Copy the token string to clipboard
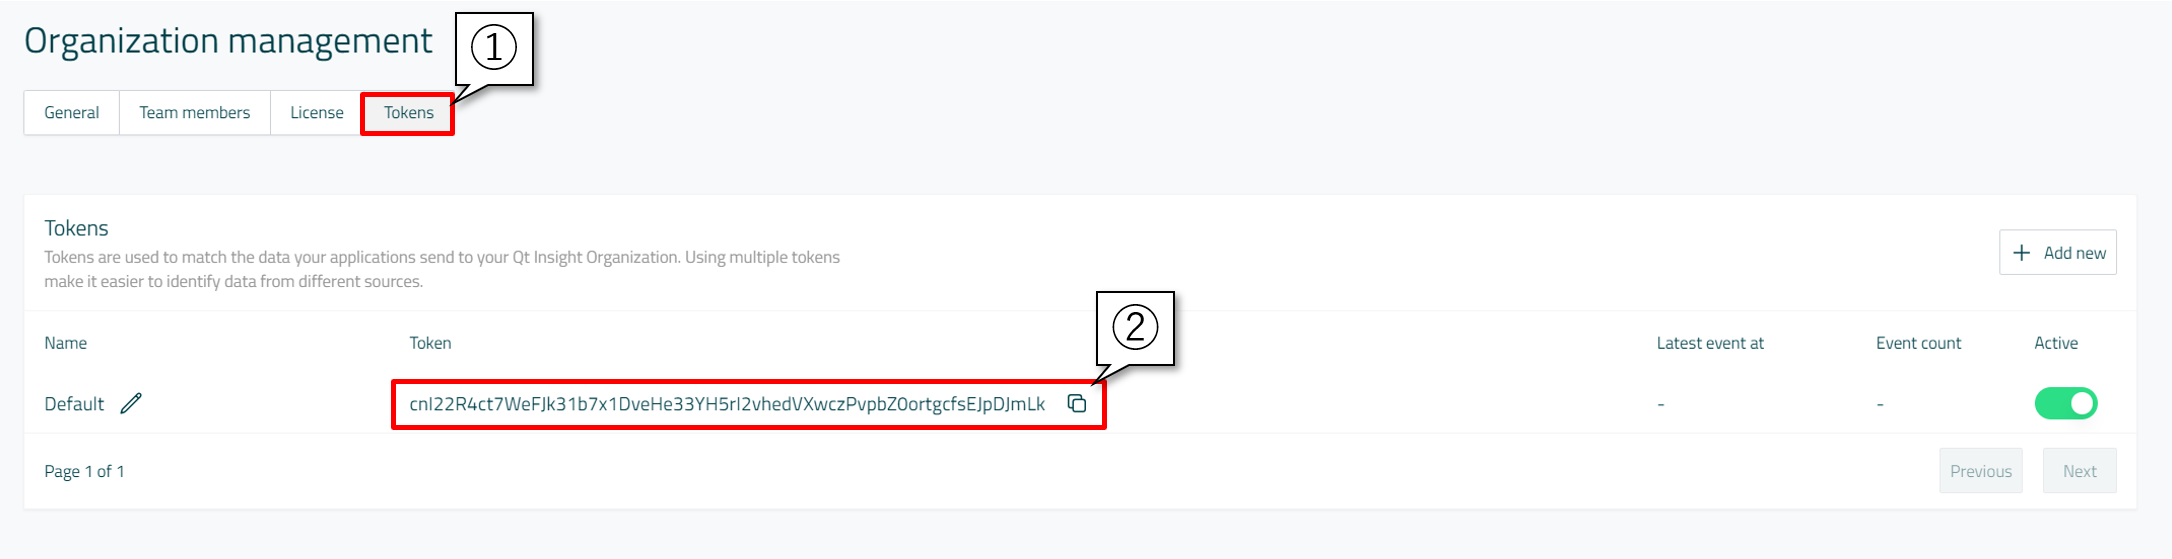The width and height of the screenshot is (2172, 559). point(1076,403)
